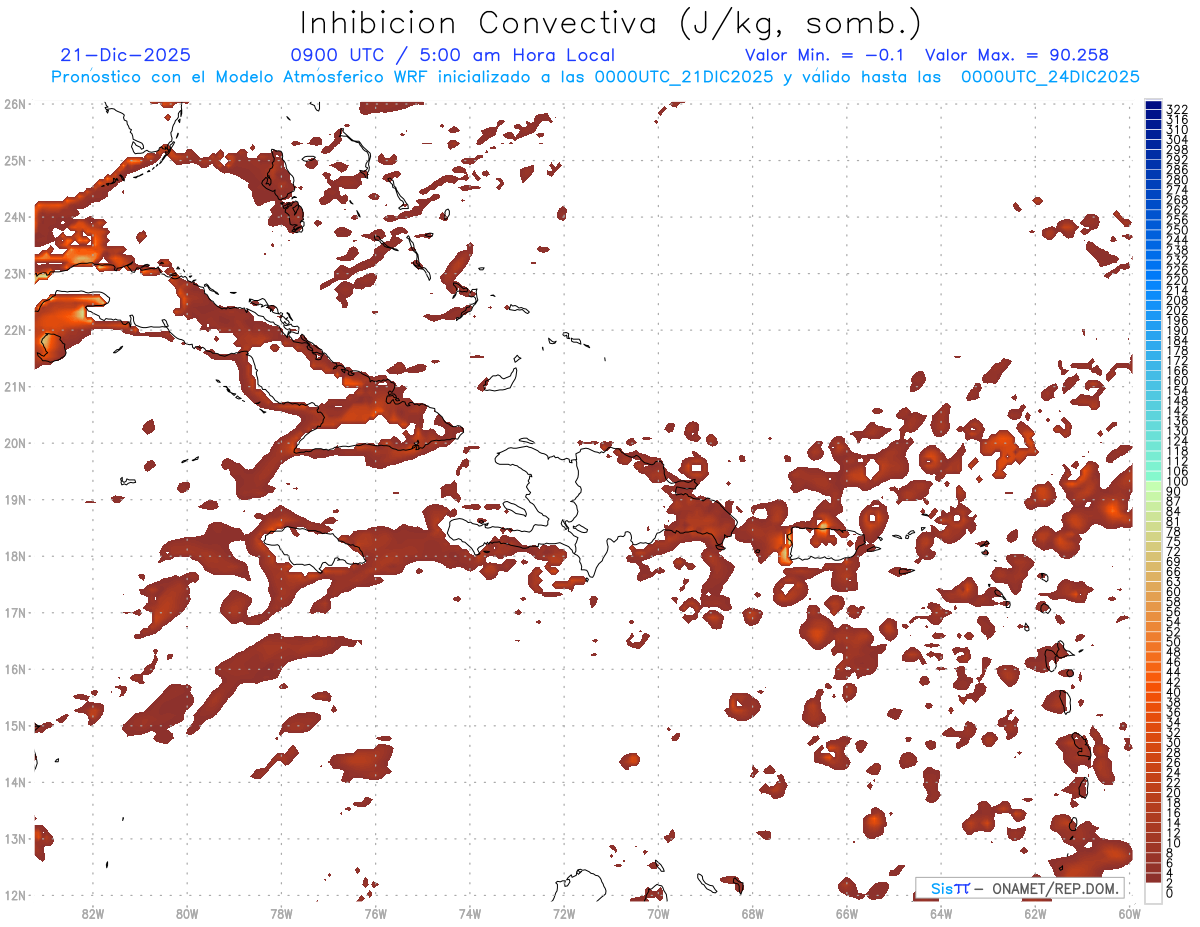Click the latitude label '12N'
1200x927 pixels.
(15, 895)
